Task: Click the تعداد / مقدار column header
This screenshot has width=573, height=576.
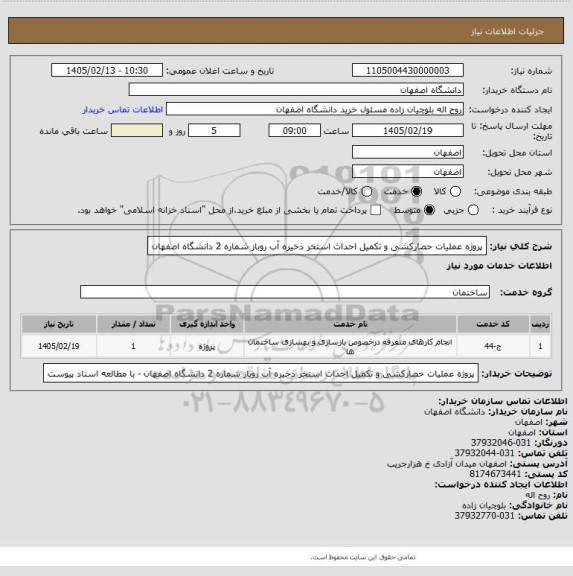Action: coord(133,324)
